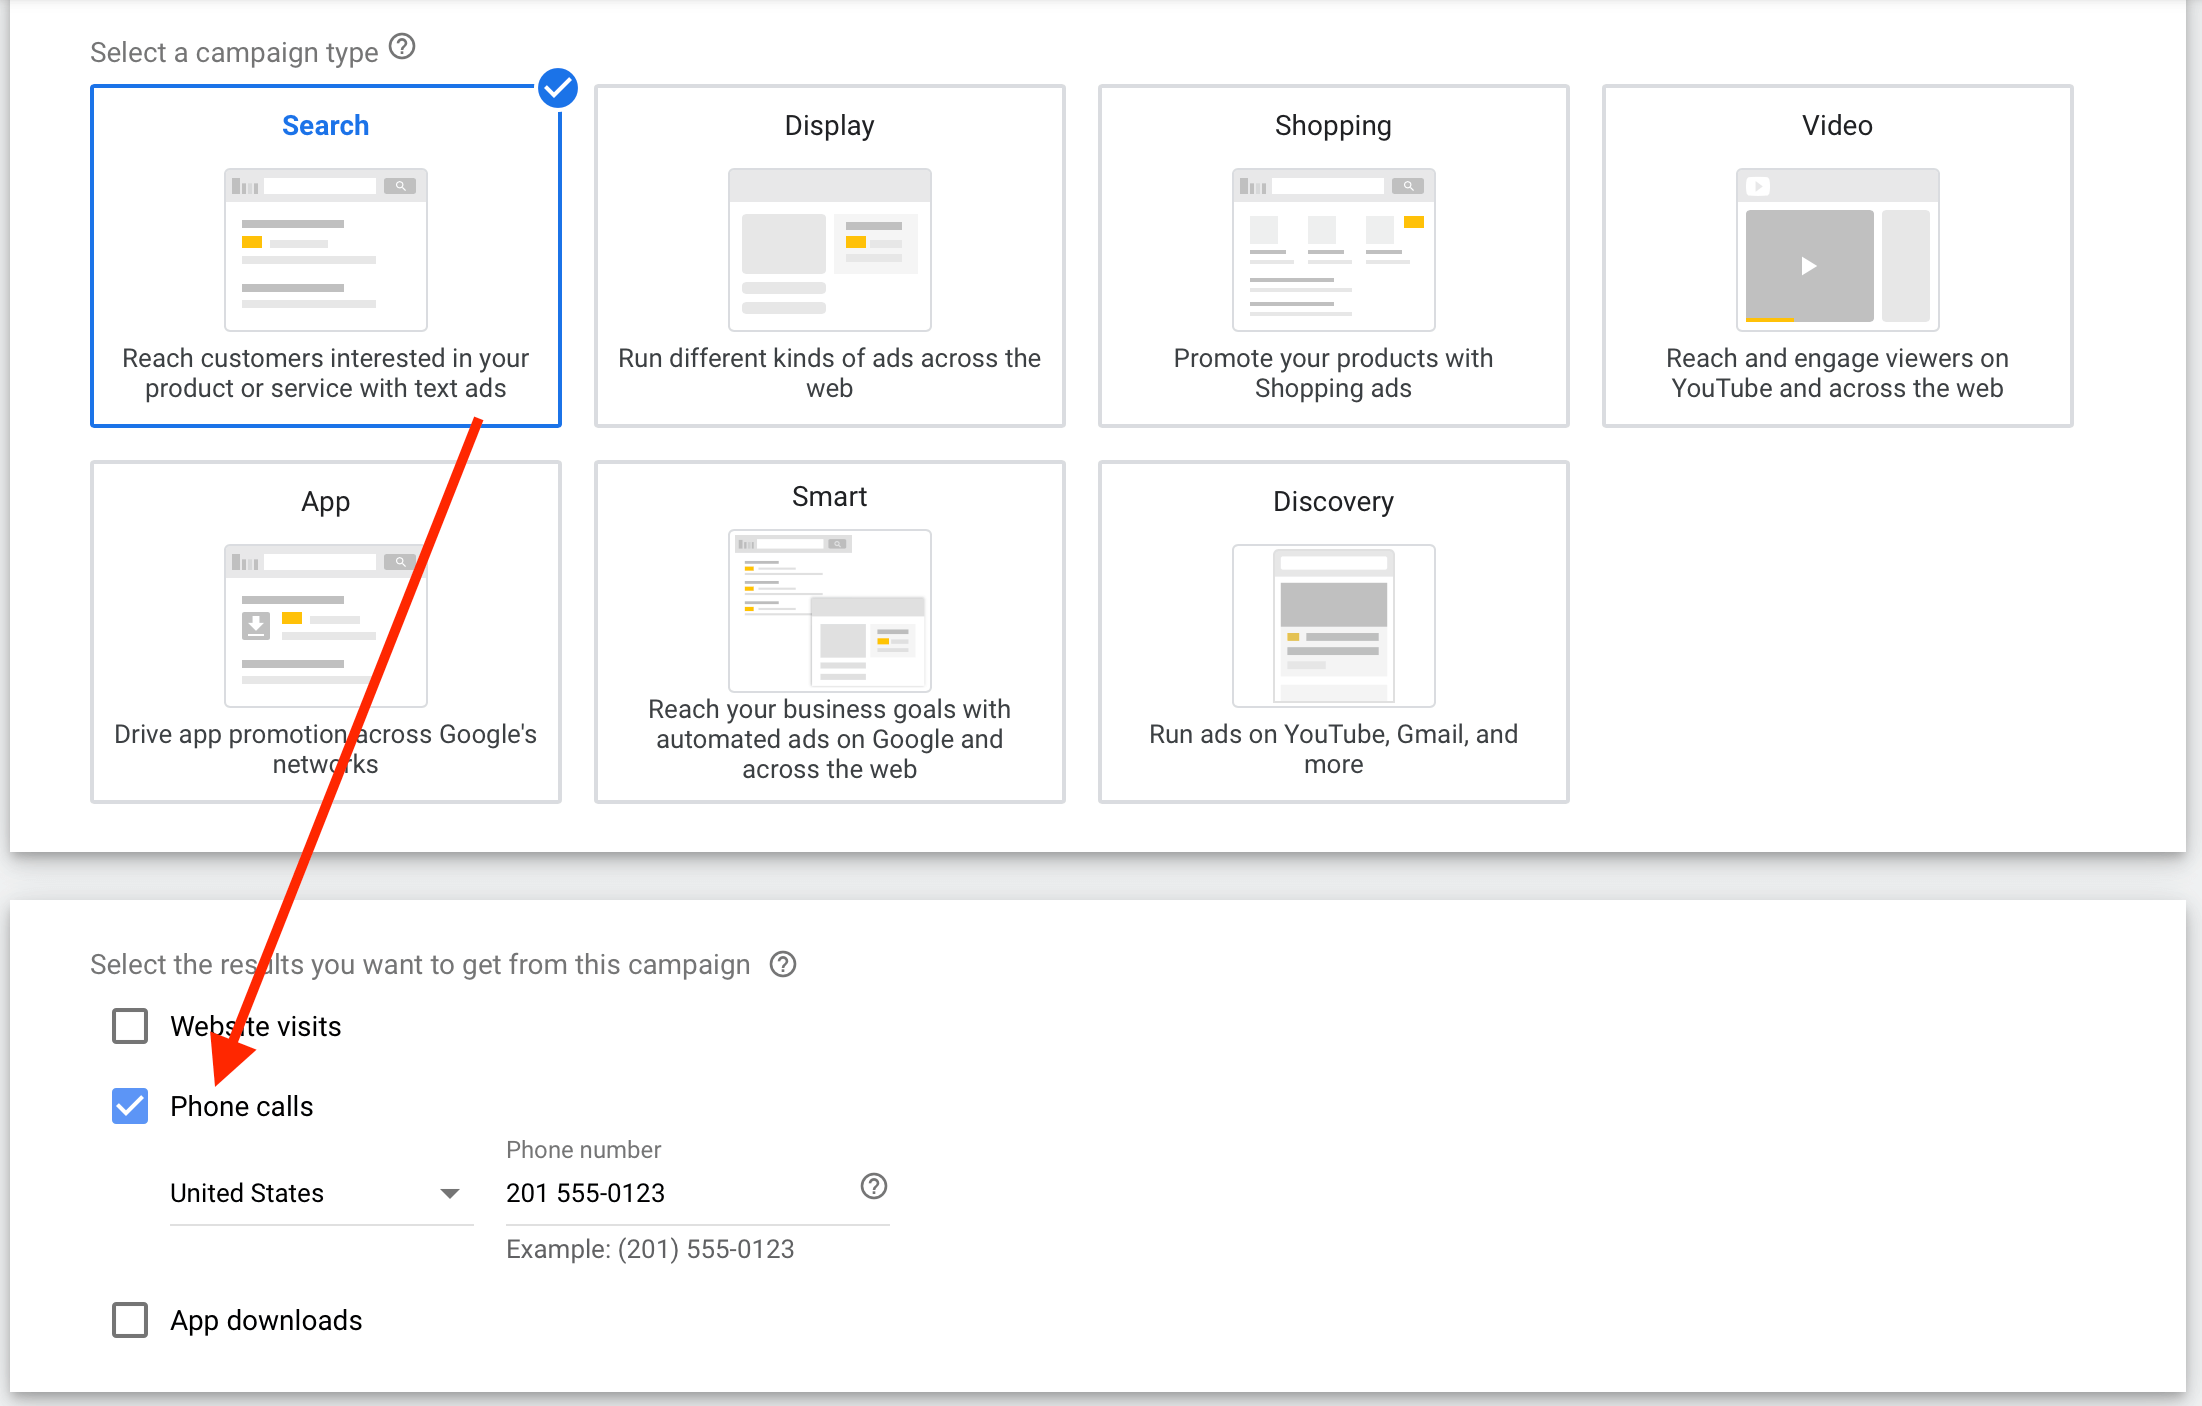This screenshot has width=2202, height=1406.
Task: Select the Search campaign type card
Action: coord(326,256)
